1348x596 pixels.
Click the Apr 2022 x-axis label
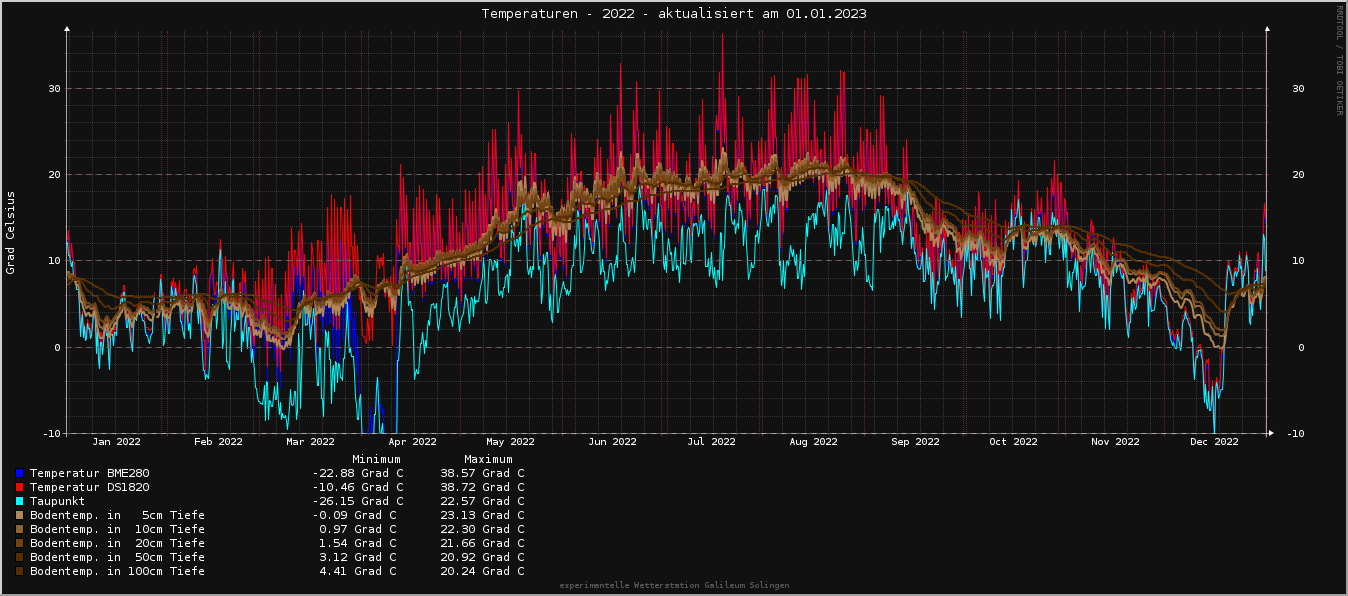click(x=412, y=441)
